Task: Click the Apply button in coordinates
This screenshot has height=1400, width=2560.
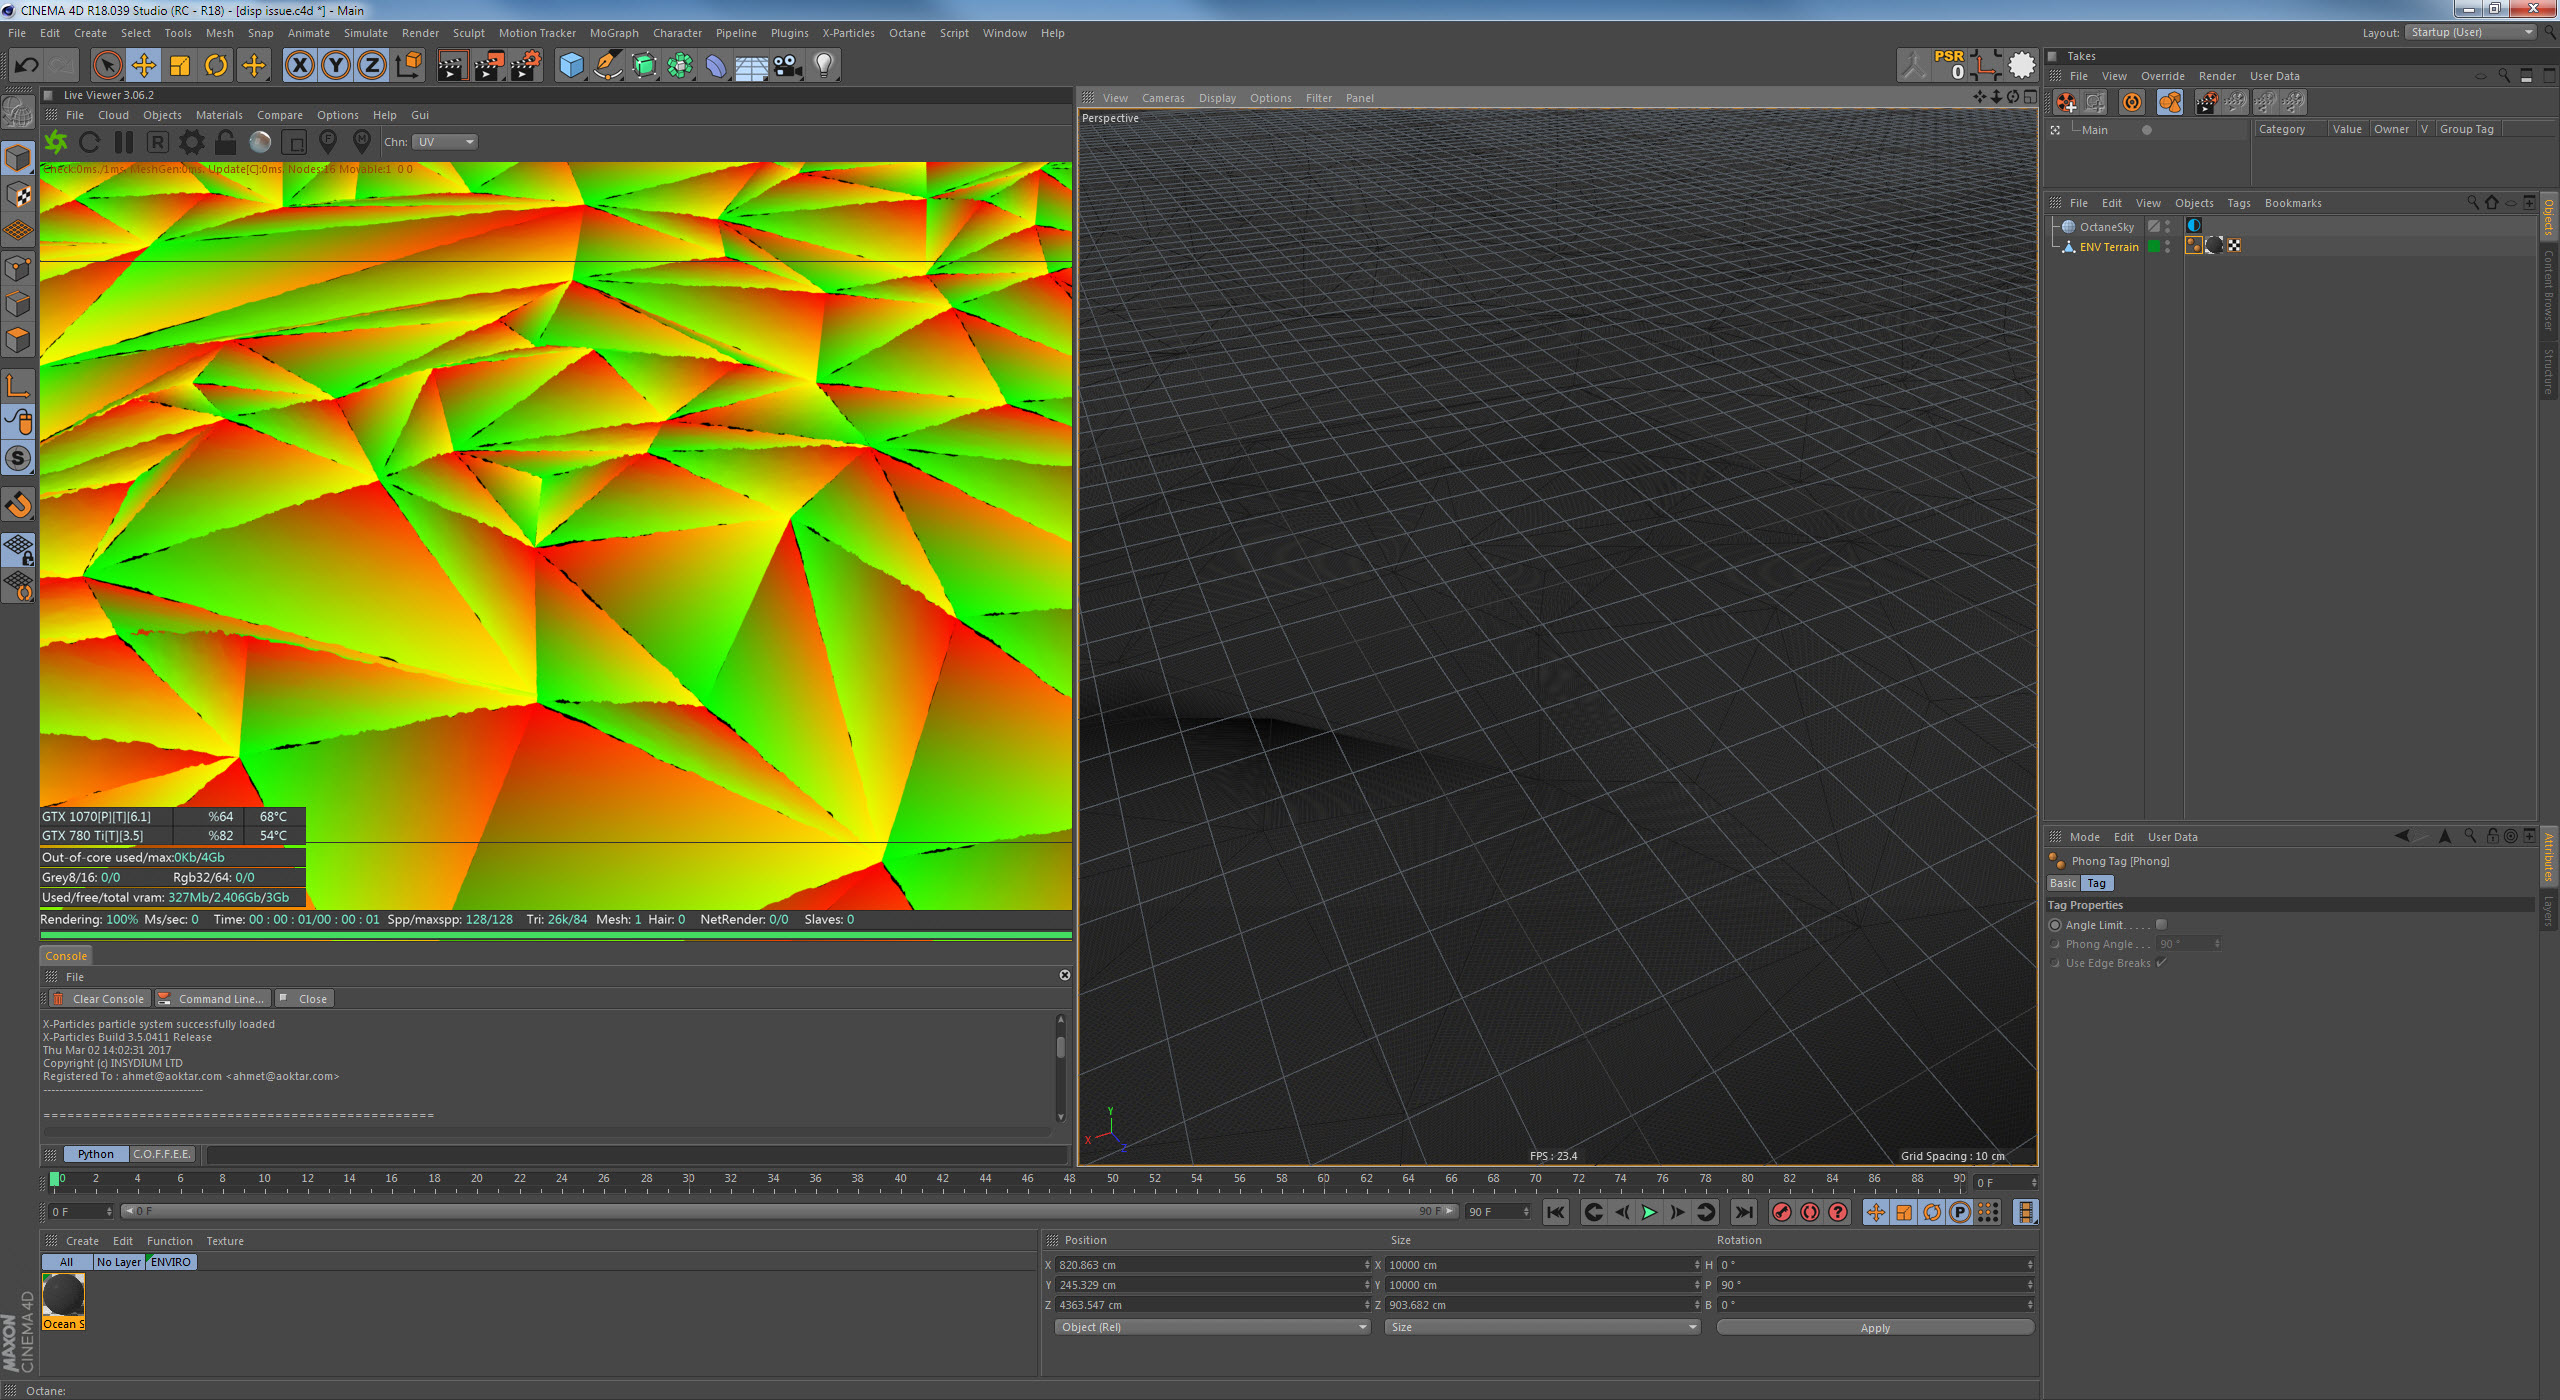Action: coord(1875,1328)
